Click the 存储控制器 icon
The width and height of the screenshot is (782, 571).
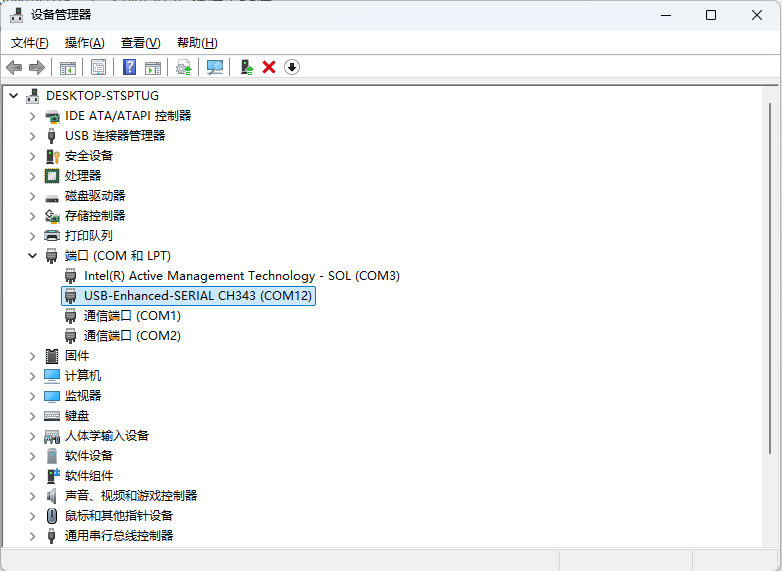click(x=52, y=216)
